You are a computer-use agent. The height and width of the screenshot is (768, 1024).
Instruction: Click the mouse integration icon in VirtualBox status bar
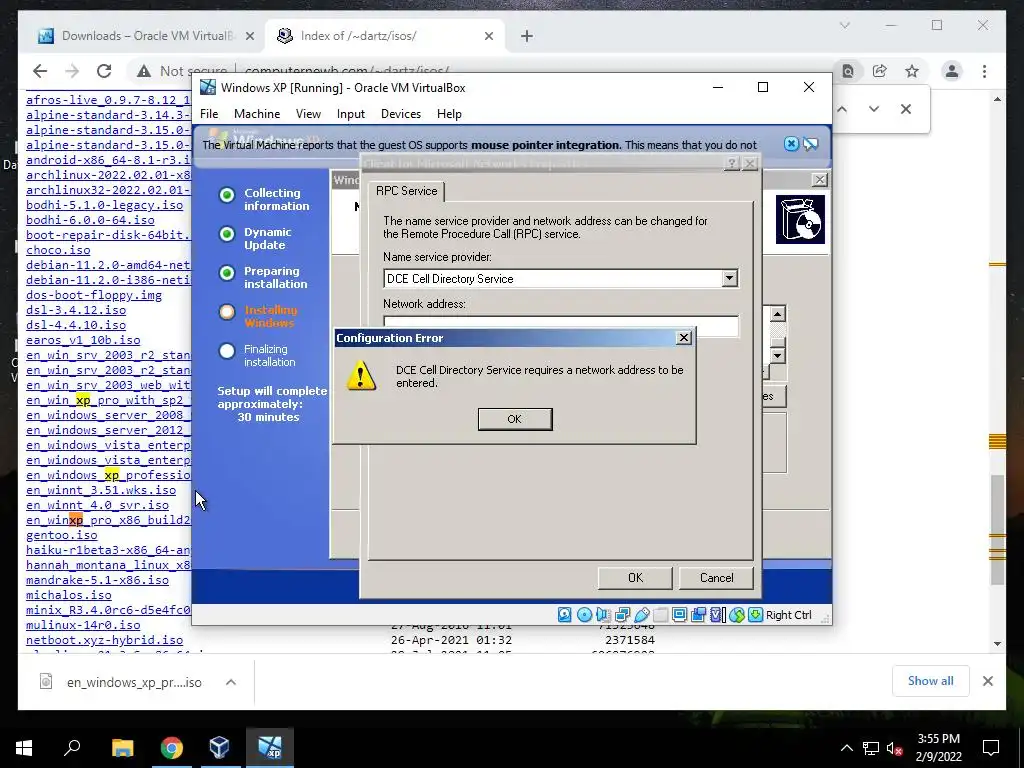coord(737,615)
